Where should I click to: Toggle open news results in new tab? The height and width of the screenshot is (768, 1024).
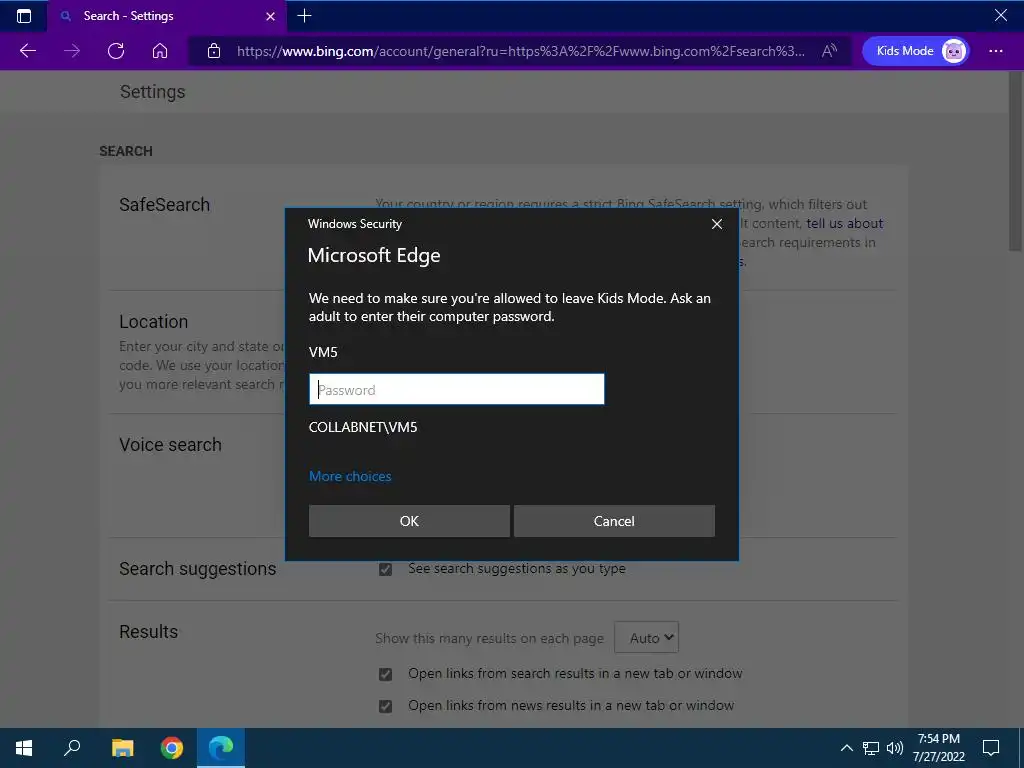coord(385,706)
